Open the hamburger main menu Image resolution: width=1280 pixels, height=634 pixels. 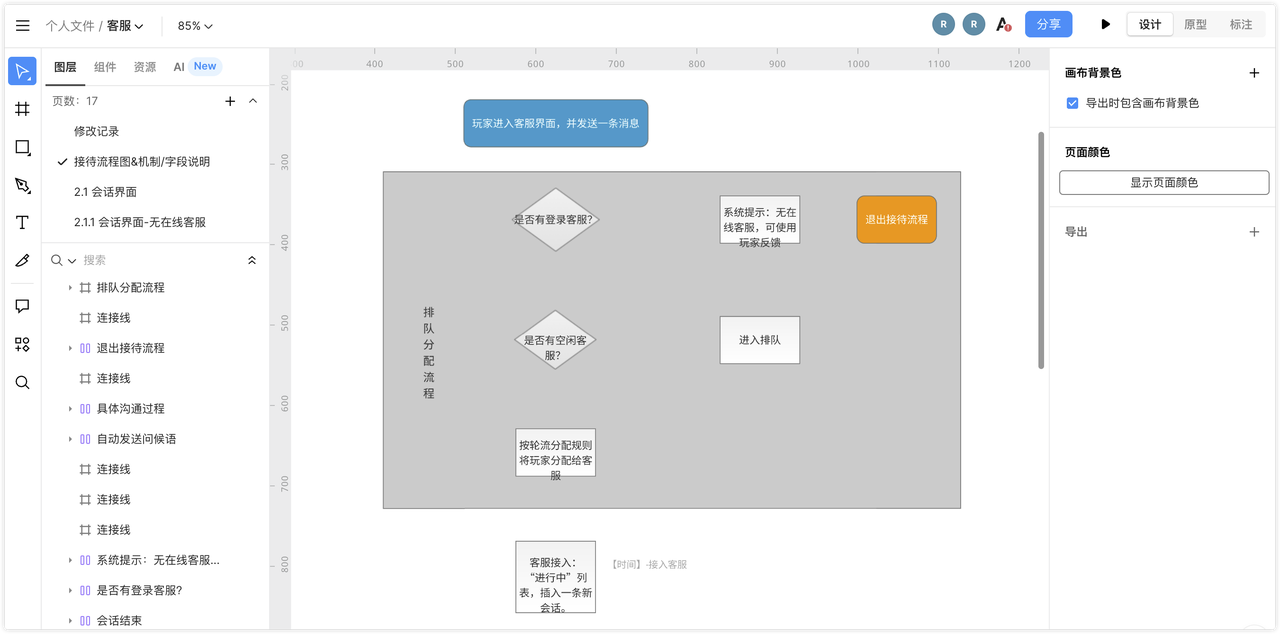point(22,25)
